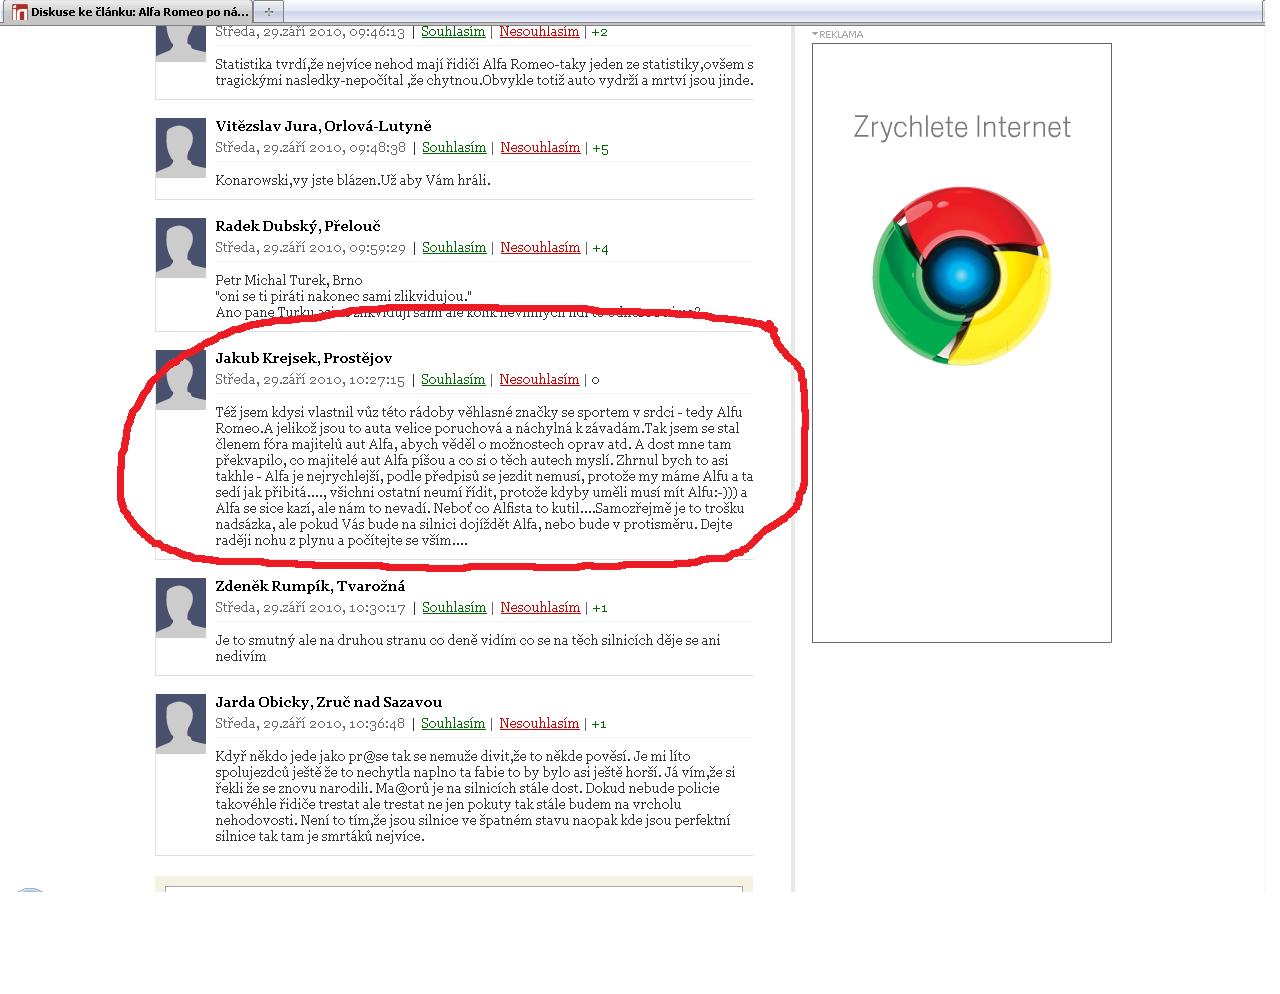Click Nesouhlasím on Vitězslav Jura's comment

tap(540, 147)
